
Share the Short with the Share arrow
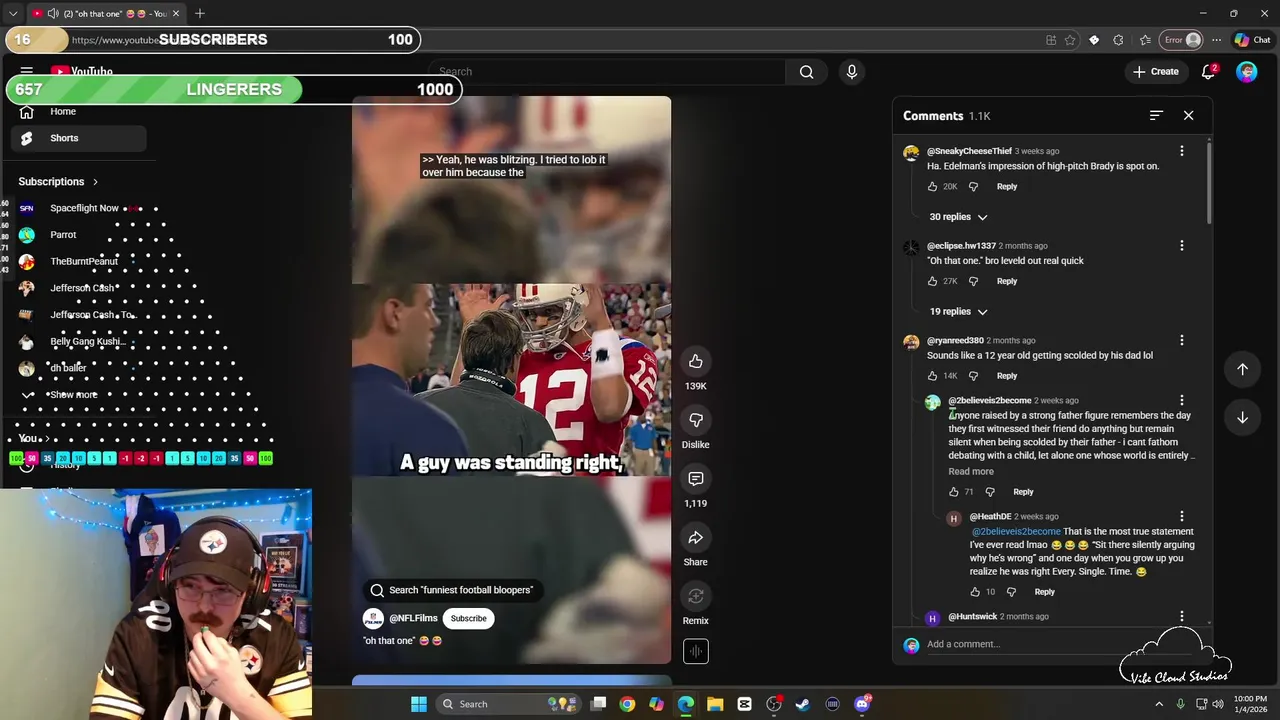coord(695,538)
